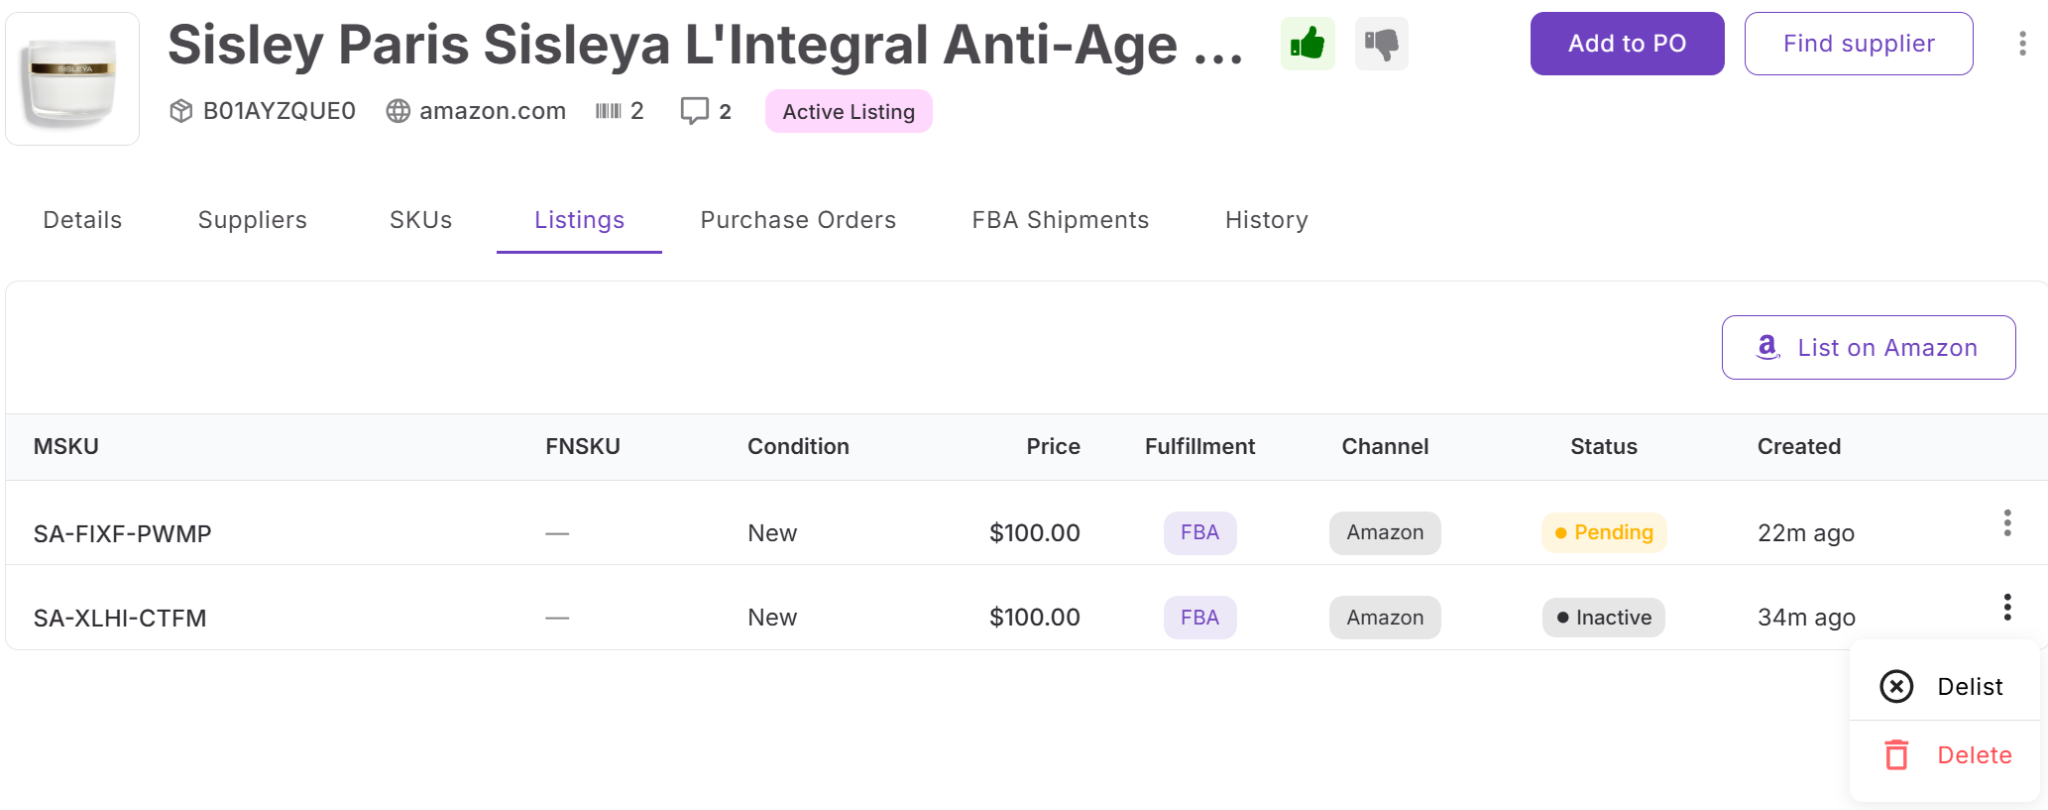This screenshot has width=2048, height=810.
Task: Click Amazon channel badge in SA-XLHI-CTFM row
Action: click(x=1385, y=617)
